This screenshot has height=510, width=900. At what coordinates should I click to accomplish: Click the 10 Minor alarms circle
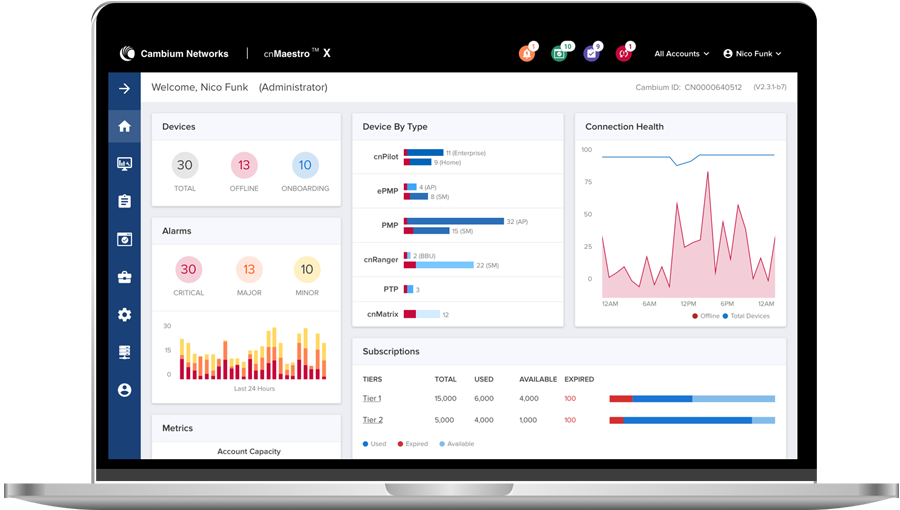(x=307, y=269)
